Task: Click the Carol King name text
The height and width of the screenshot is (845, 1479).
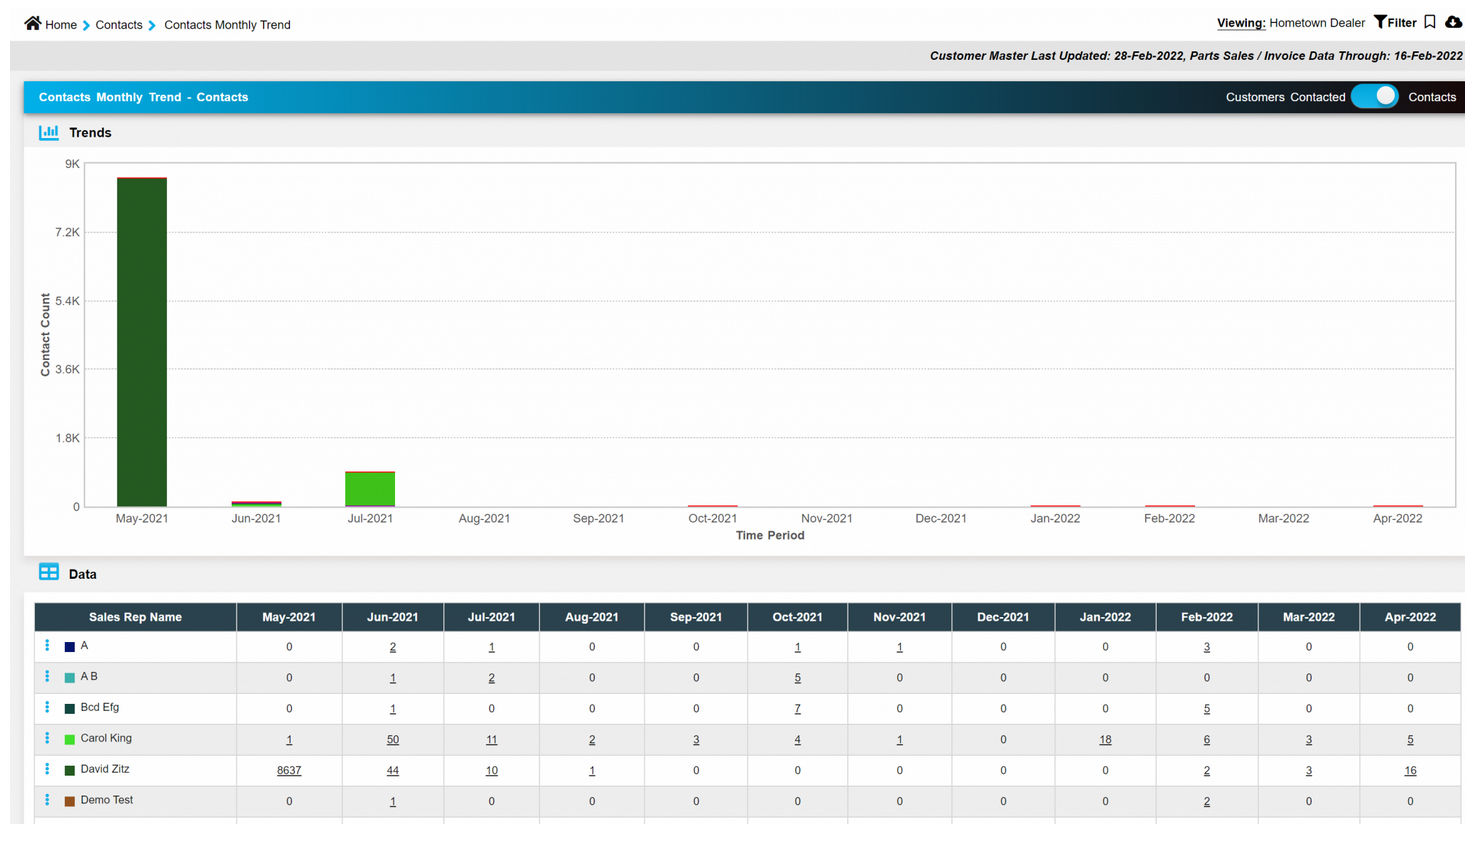Action: coord(106,738)
